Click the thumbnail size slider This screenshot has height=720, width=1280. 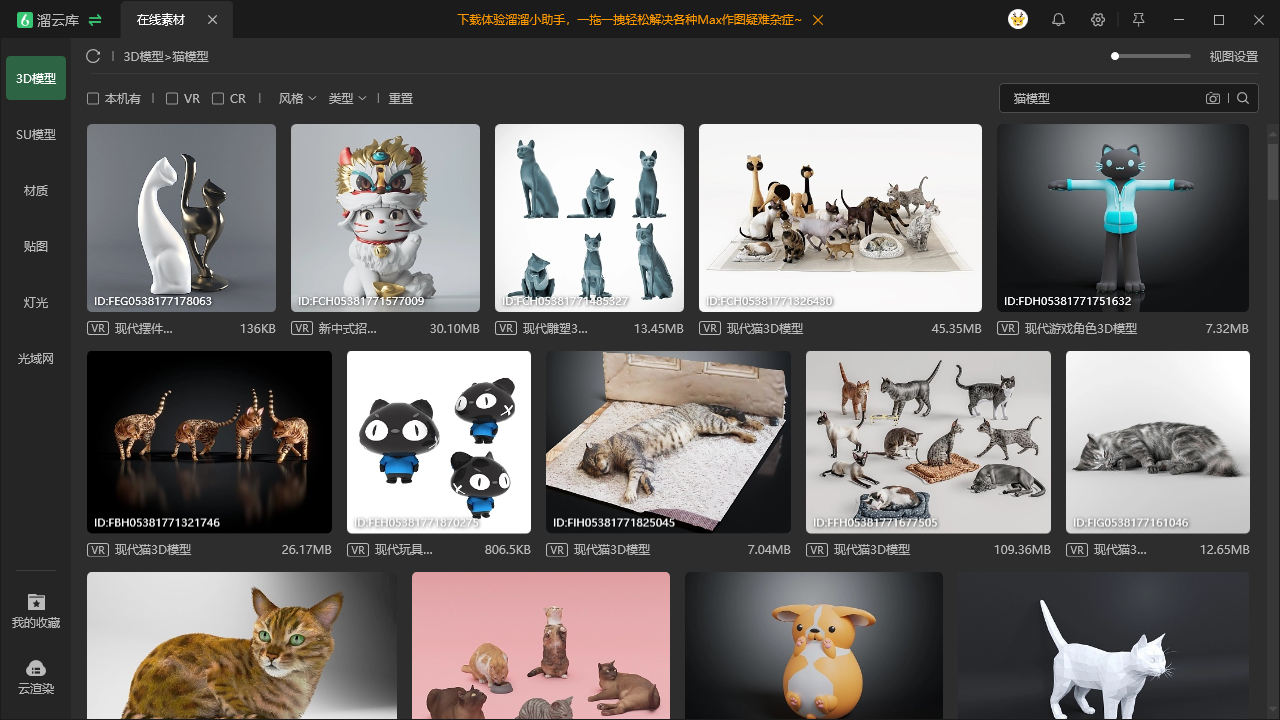[x=1151, y=56]
